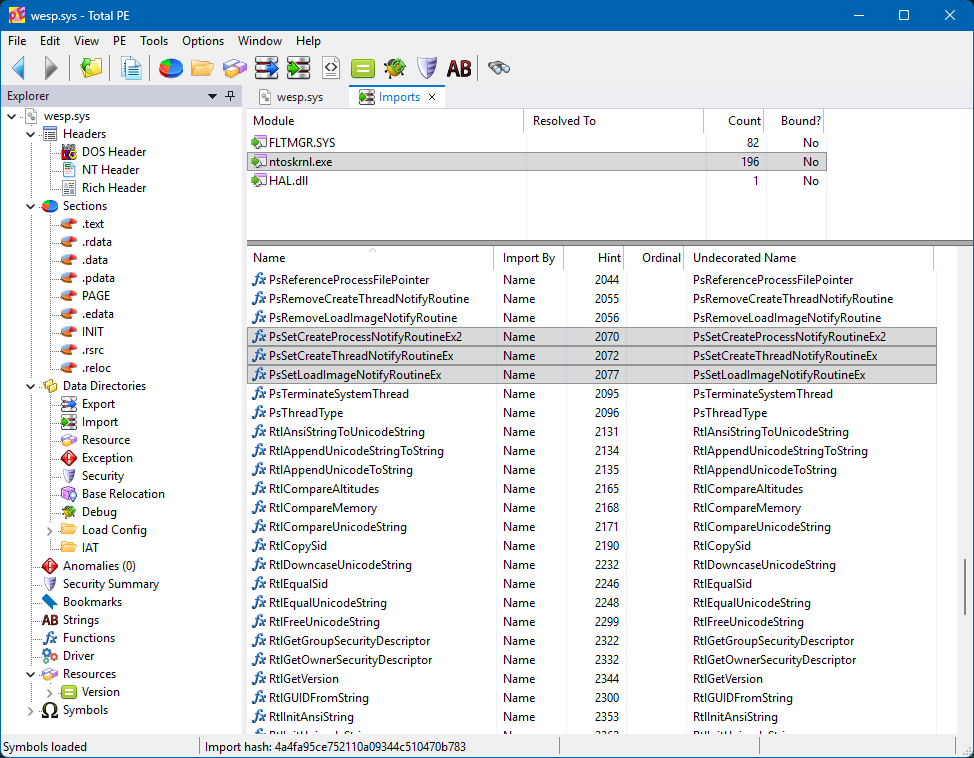Open the Options menu
The height and width of the screenshot is (758, 974).
click(x=203, y=40)
